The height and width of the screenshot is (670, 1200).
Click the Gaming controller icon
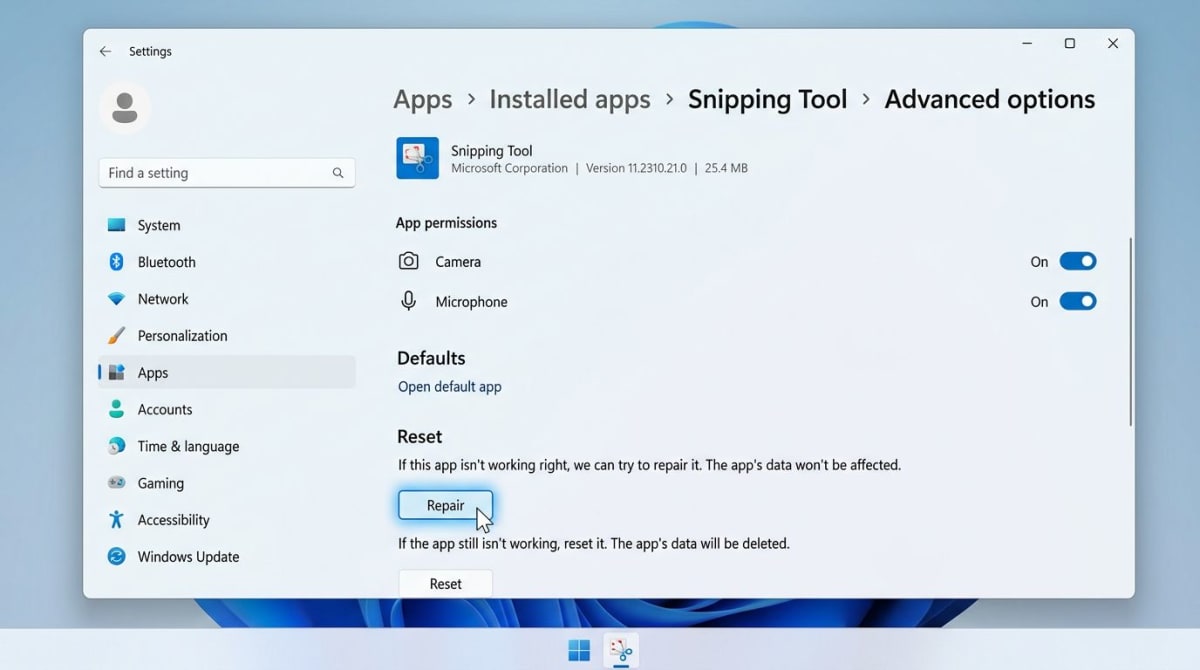[117, 483]
